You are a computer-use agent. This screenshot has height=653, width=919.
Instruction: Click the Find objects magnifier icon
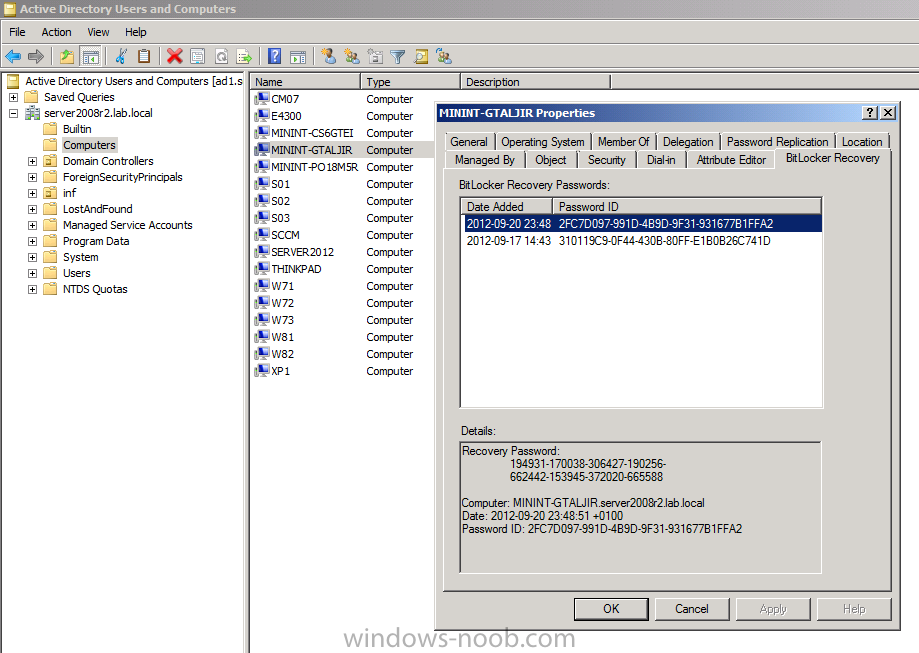click(x=421, y=56)
